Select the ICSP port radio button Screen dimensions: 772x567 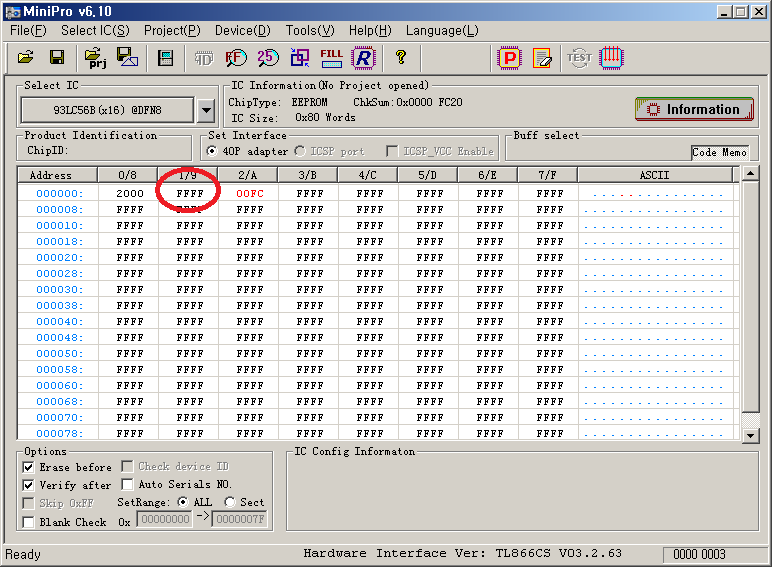300,151
